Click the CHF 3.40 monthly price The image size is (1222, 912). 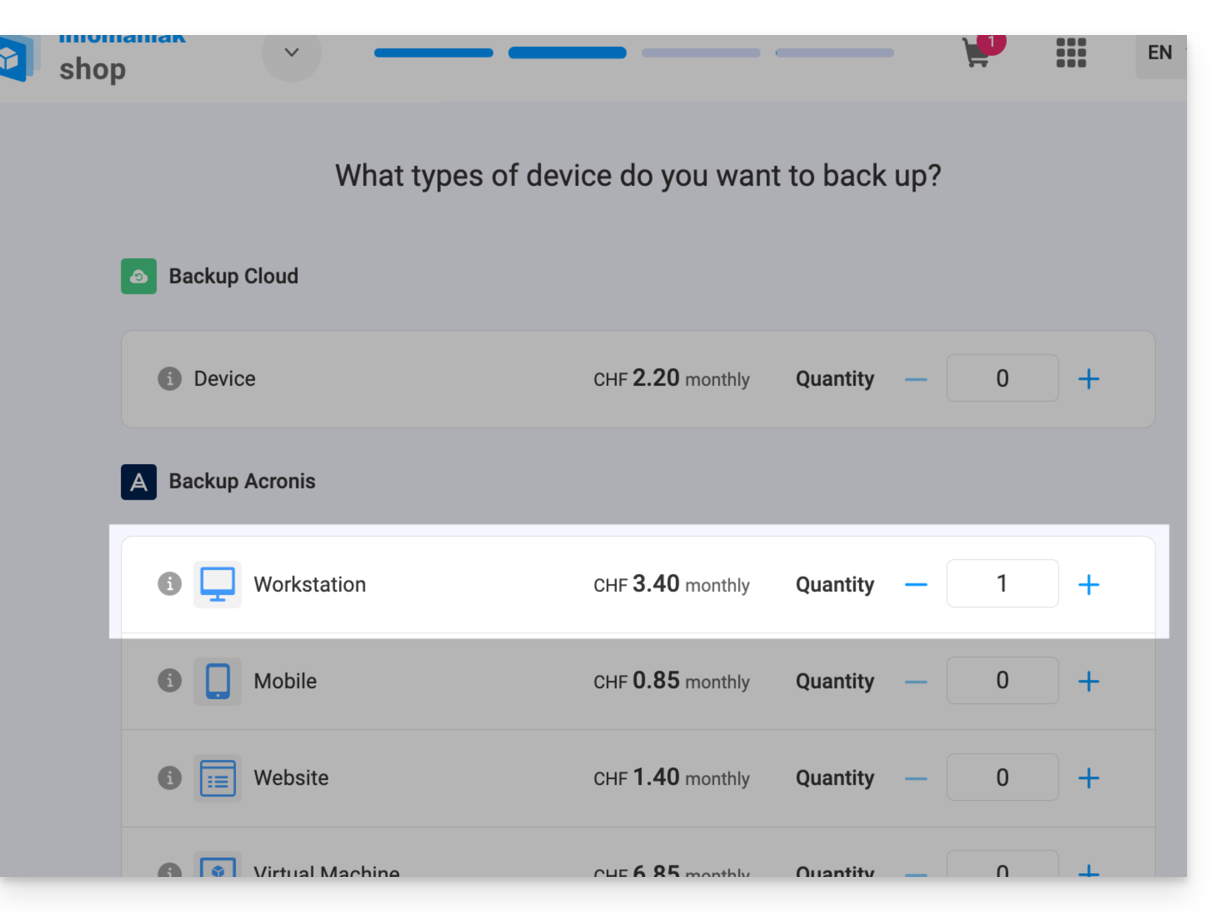(671, 584)
